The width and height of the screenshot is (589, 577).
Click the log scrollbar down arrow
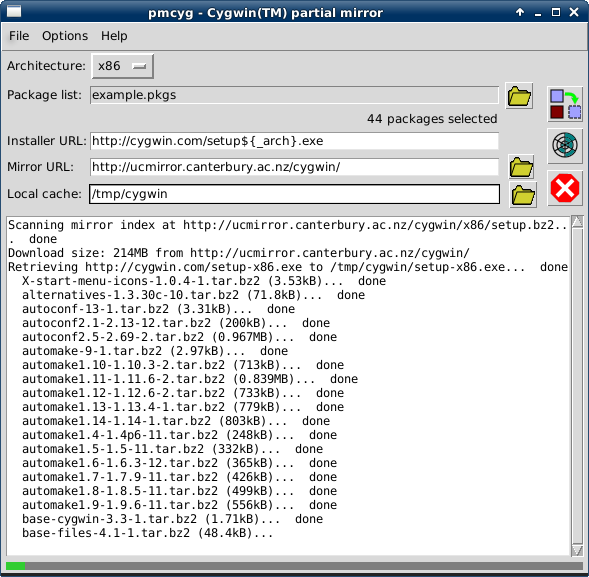[x=577, y=550]
